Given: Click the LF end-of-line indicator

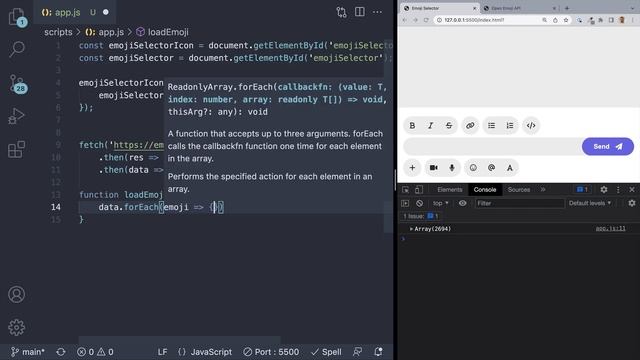Looking at the screenshot, I should [x=162, y=351].
